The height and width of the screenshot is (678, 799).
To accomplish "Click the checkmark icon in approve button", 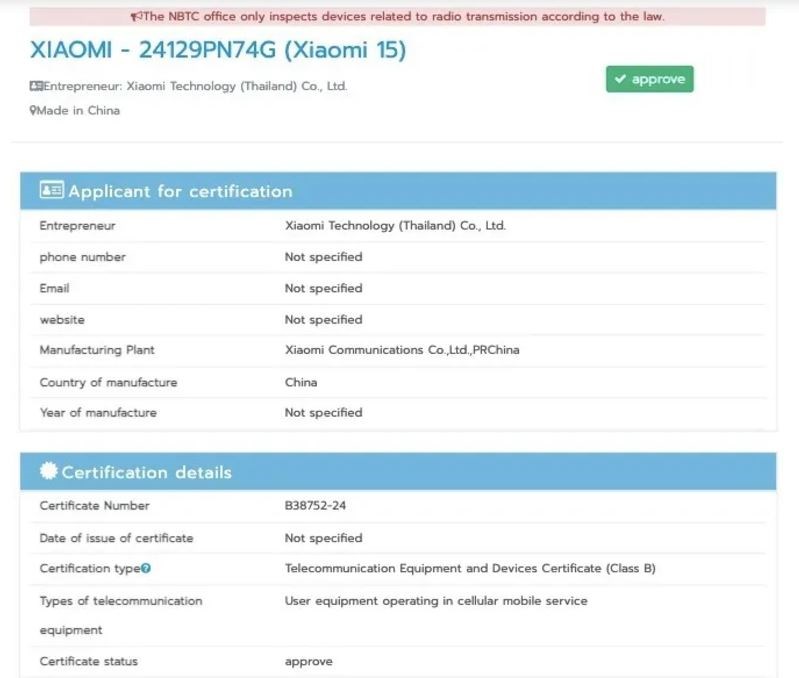I will (x=620, y=79).
